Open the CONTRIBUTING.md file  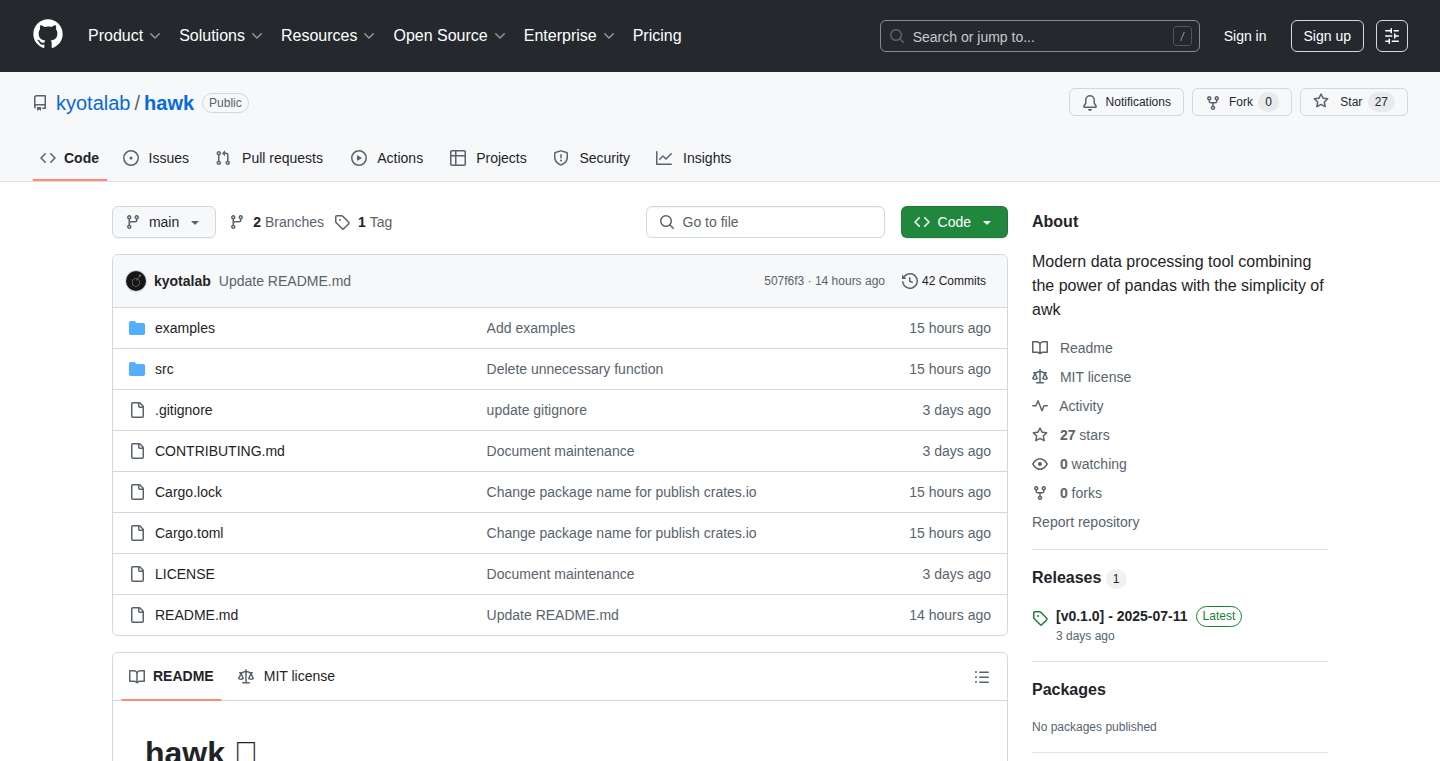(x=220, y=451)
